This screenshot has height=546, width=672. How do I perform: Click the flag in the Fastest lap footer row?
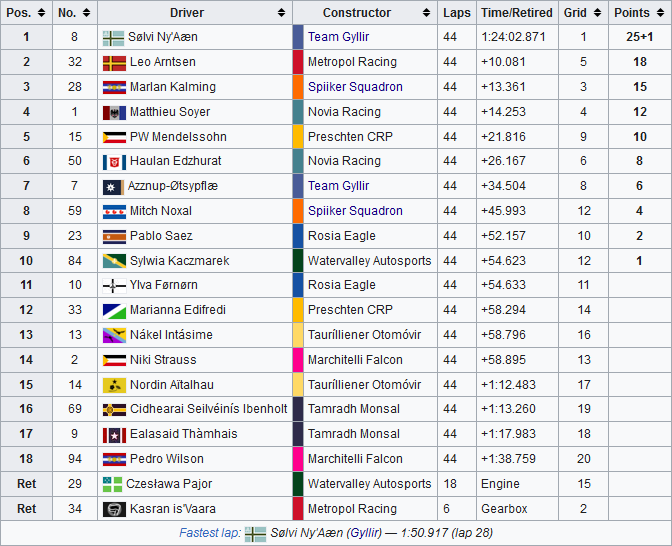[x=255, y=534]
